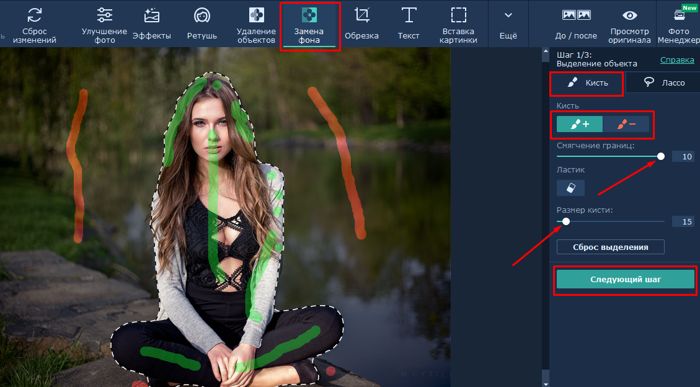Image resolution: width=700 pixels, height=387 pixels.
Task: Open the Удаление объектов tool
Action: (x=256, y=25)
